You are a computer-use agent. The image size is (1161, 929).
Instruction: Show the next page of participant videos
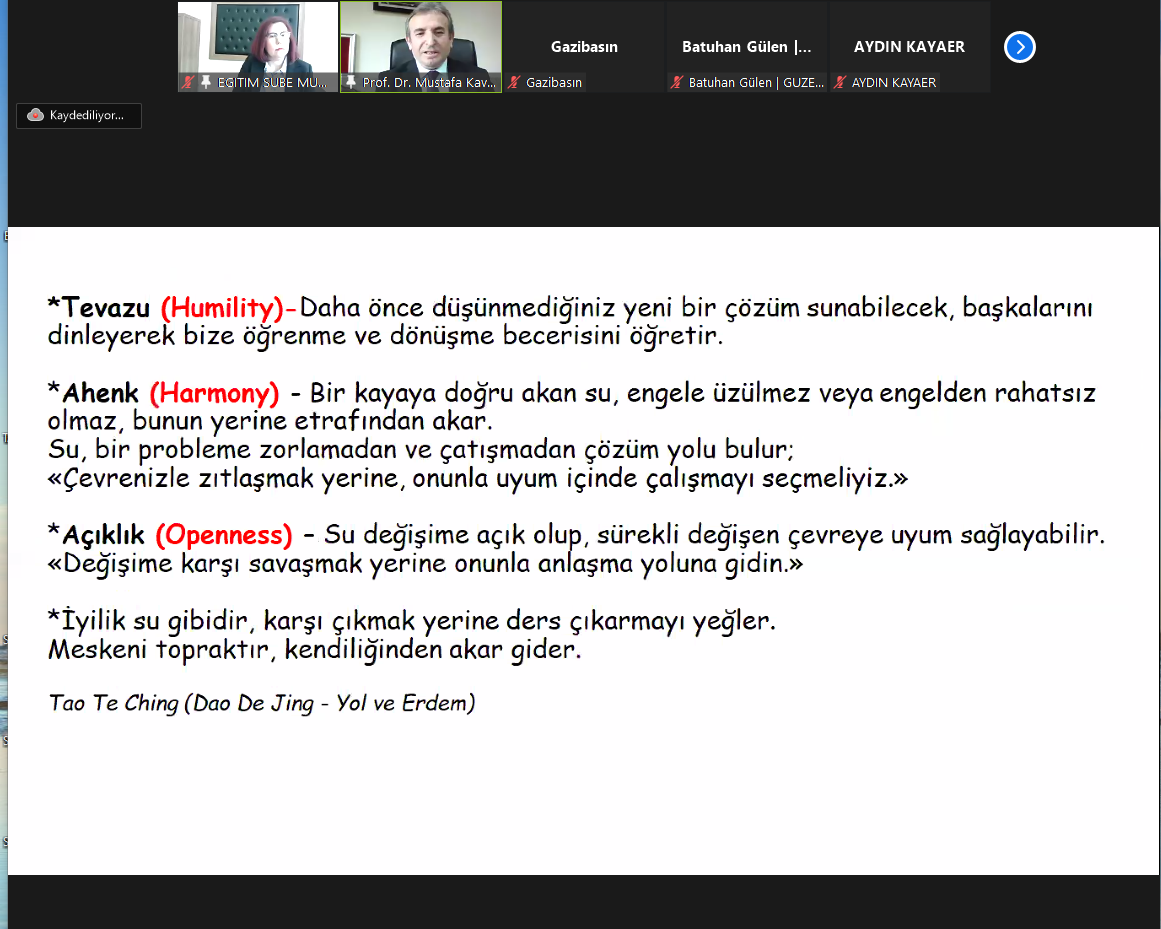[1020, 47]
